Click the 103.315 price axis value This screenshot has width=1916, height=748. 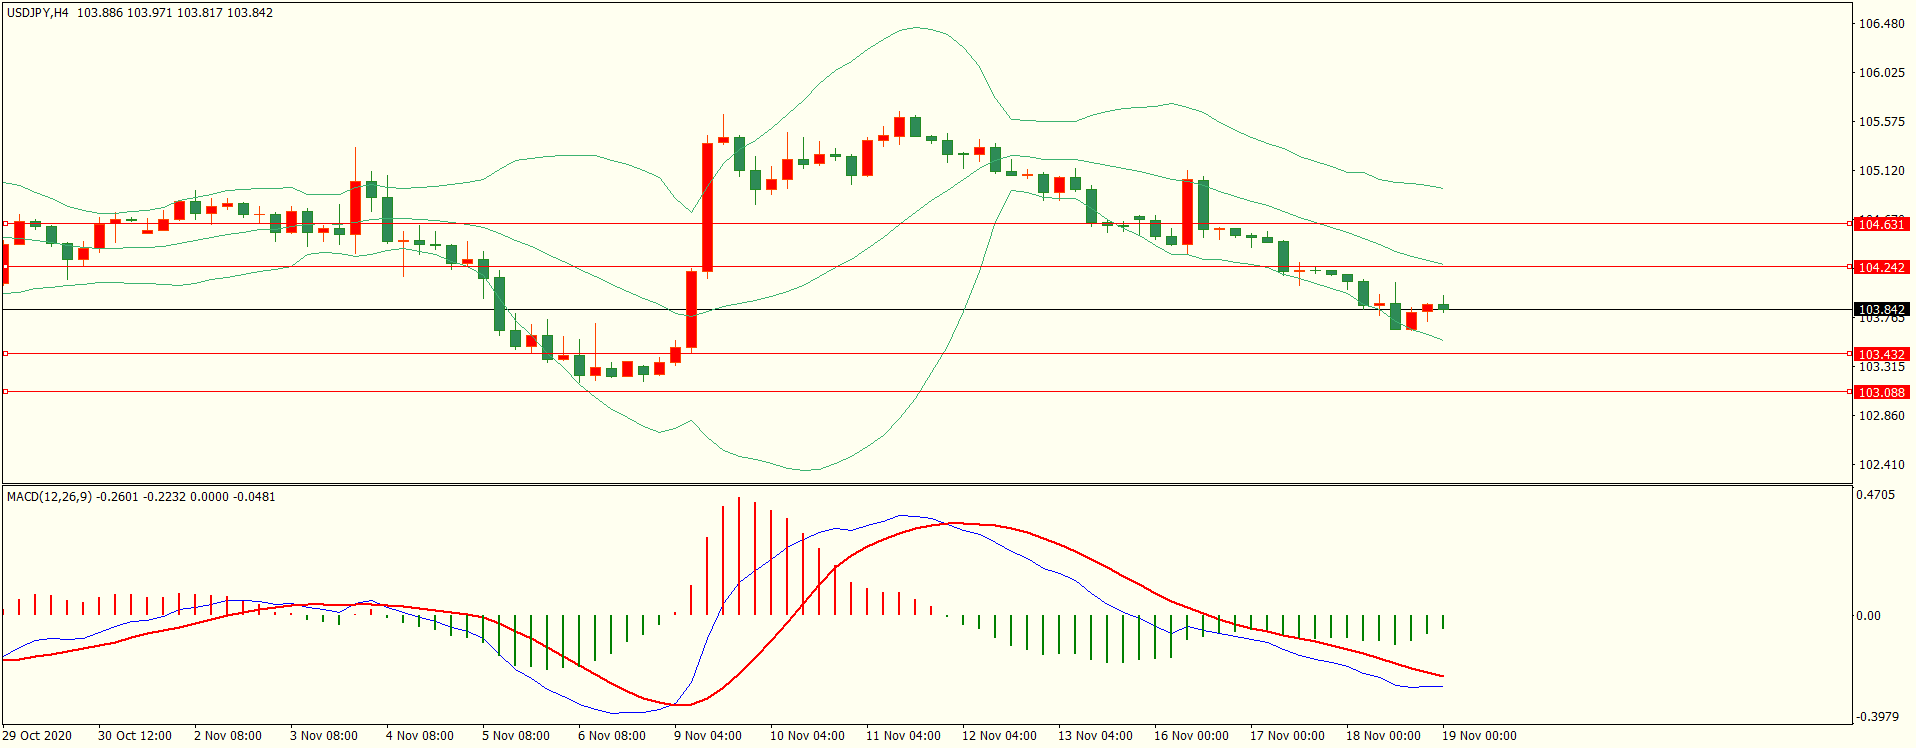click(x=1881, y=368)
